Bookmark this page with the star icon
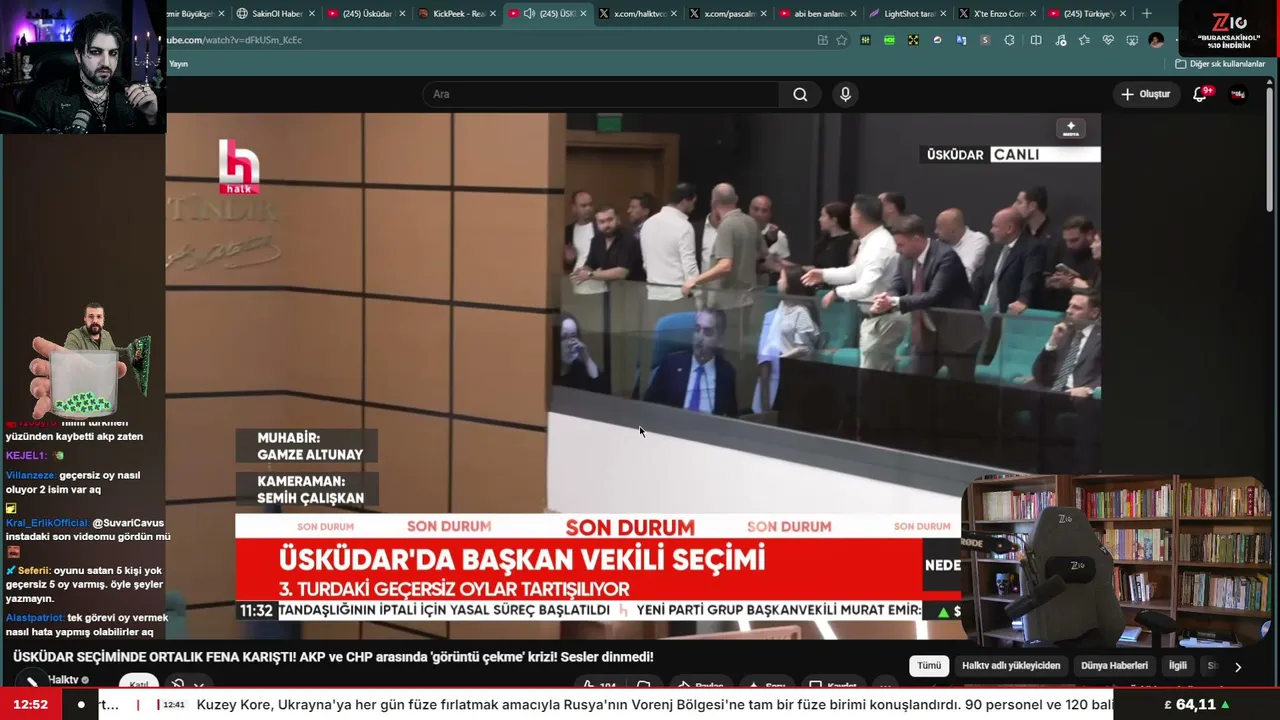This screenshot has height=720, width=1280. pyautogui.click(x=841, y=40)
